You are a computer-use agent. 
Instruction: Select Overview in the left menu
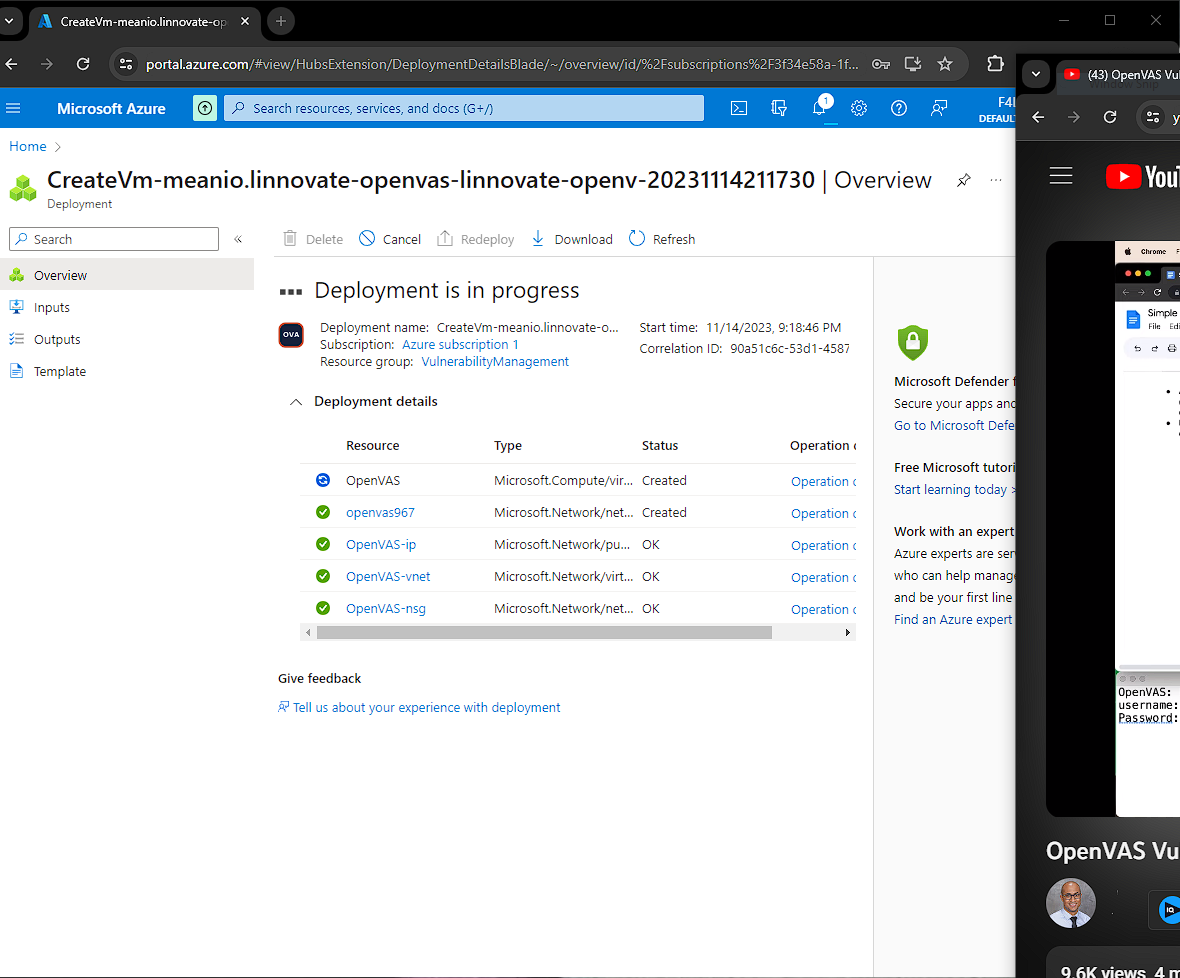point(127,275)
